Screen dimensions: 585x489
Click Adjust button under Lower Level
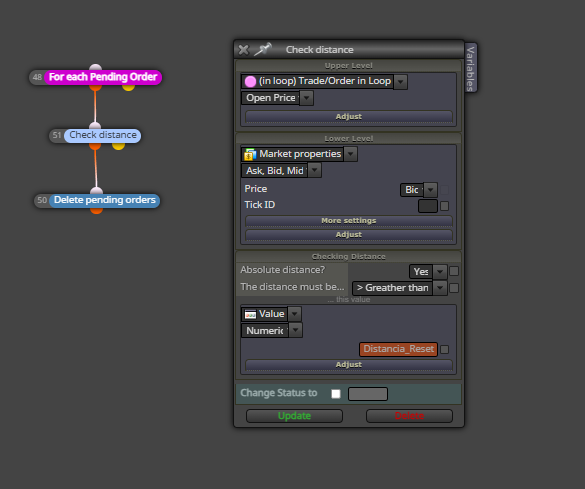click(x=348, y=235)
